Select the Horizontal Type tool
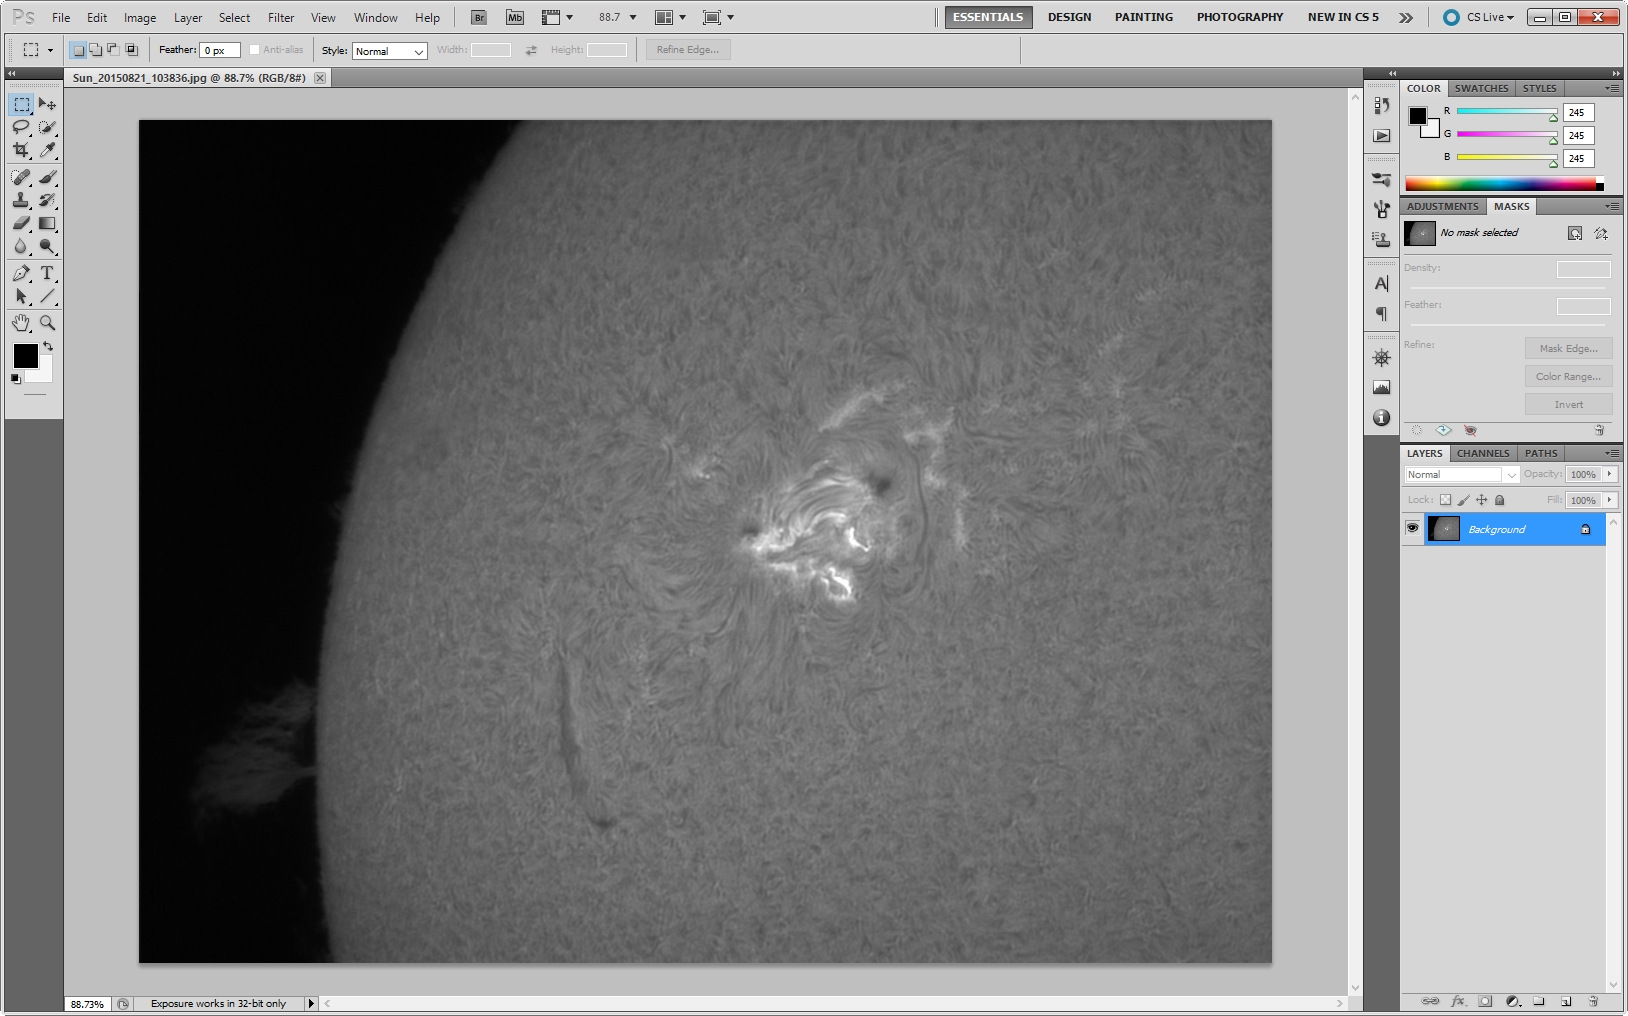Viewport: 1628px width, 1016px height. coord(47,273)
